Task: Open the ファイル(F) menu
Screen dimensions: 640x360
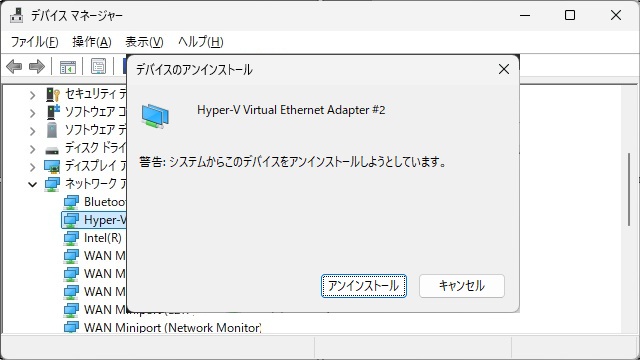Action: click(x=34, y=42)
